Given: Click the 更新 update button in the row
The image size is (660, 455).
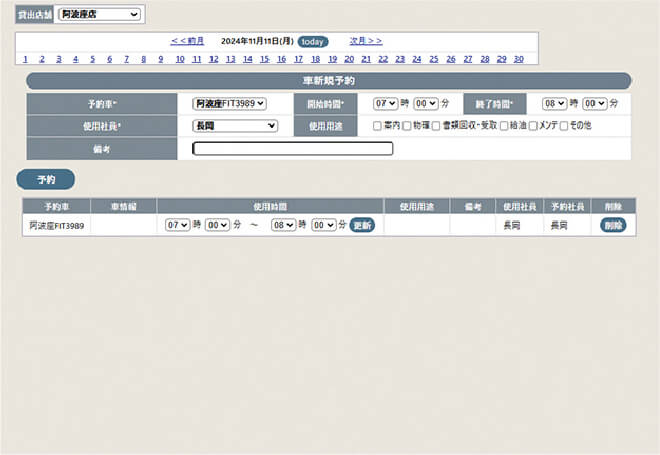Looking at the screenshot, I should [362, 225].
